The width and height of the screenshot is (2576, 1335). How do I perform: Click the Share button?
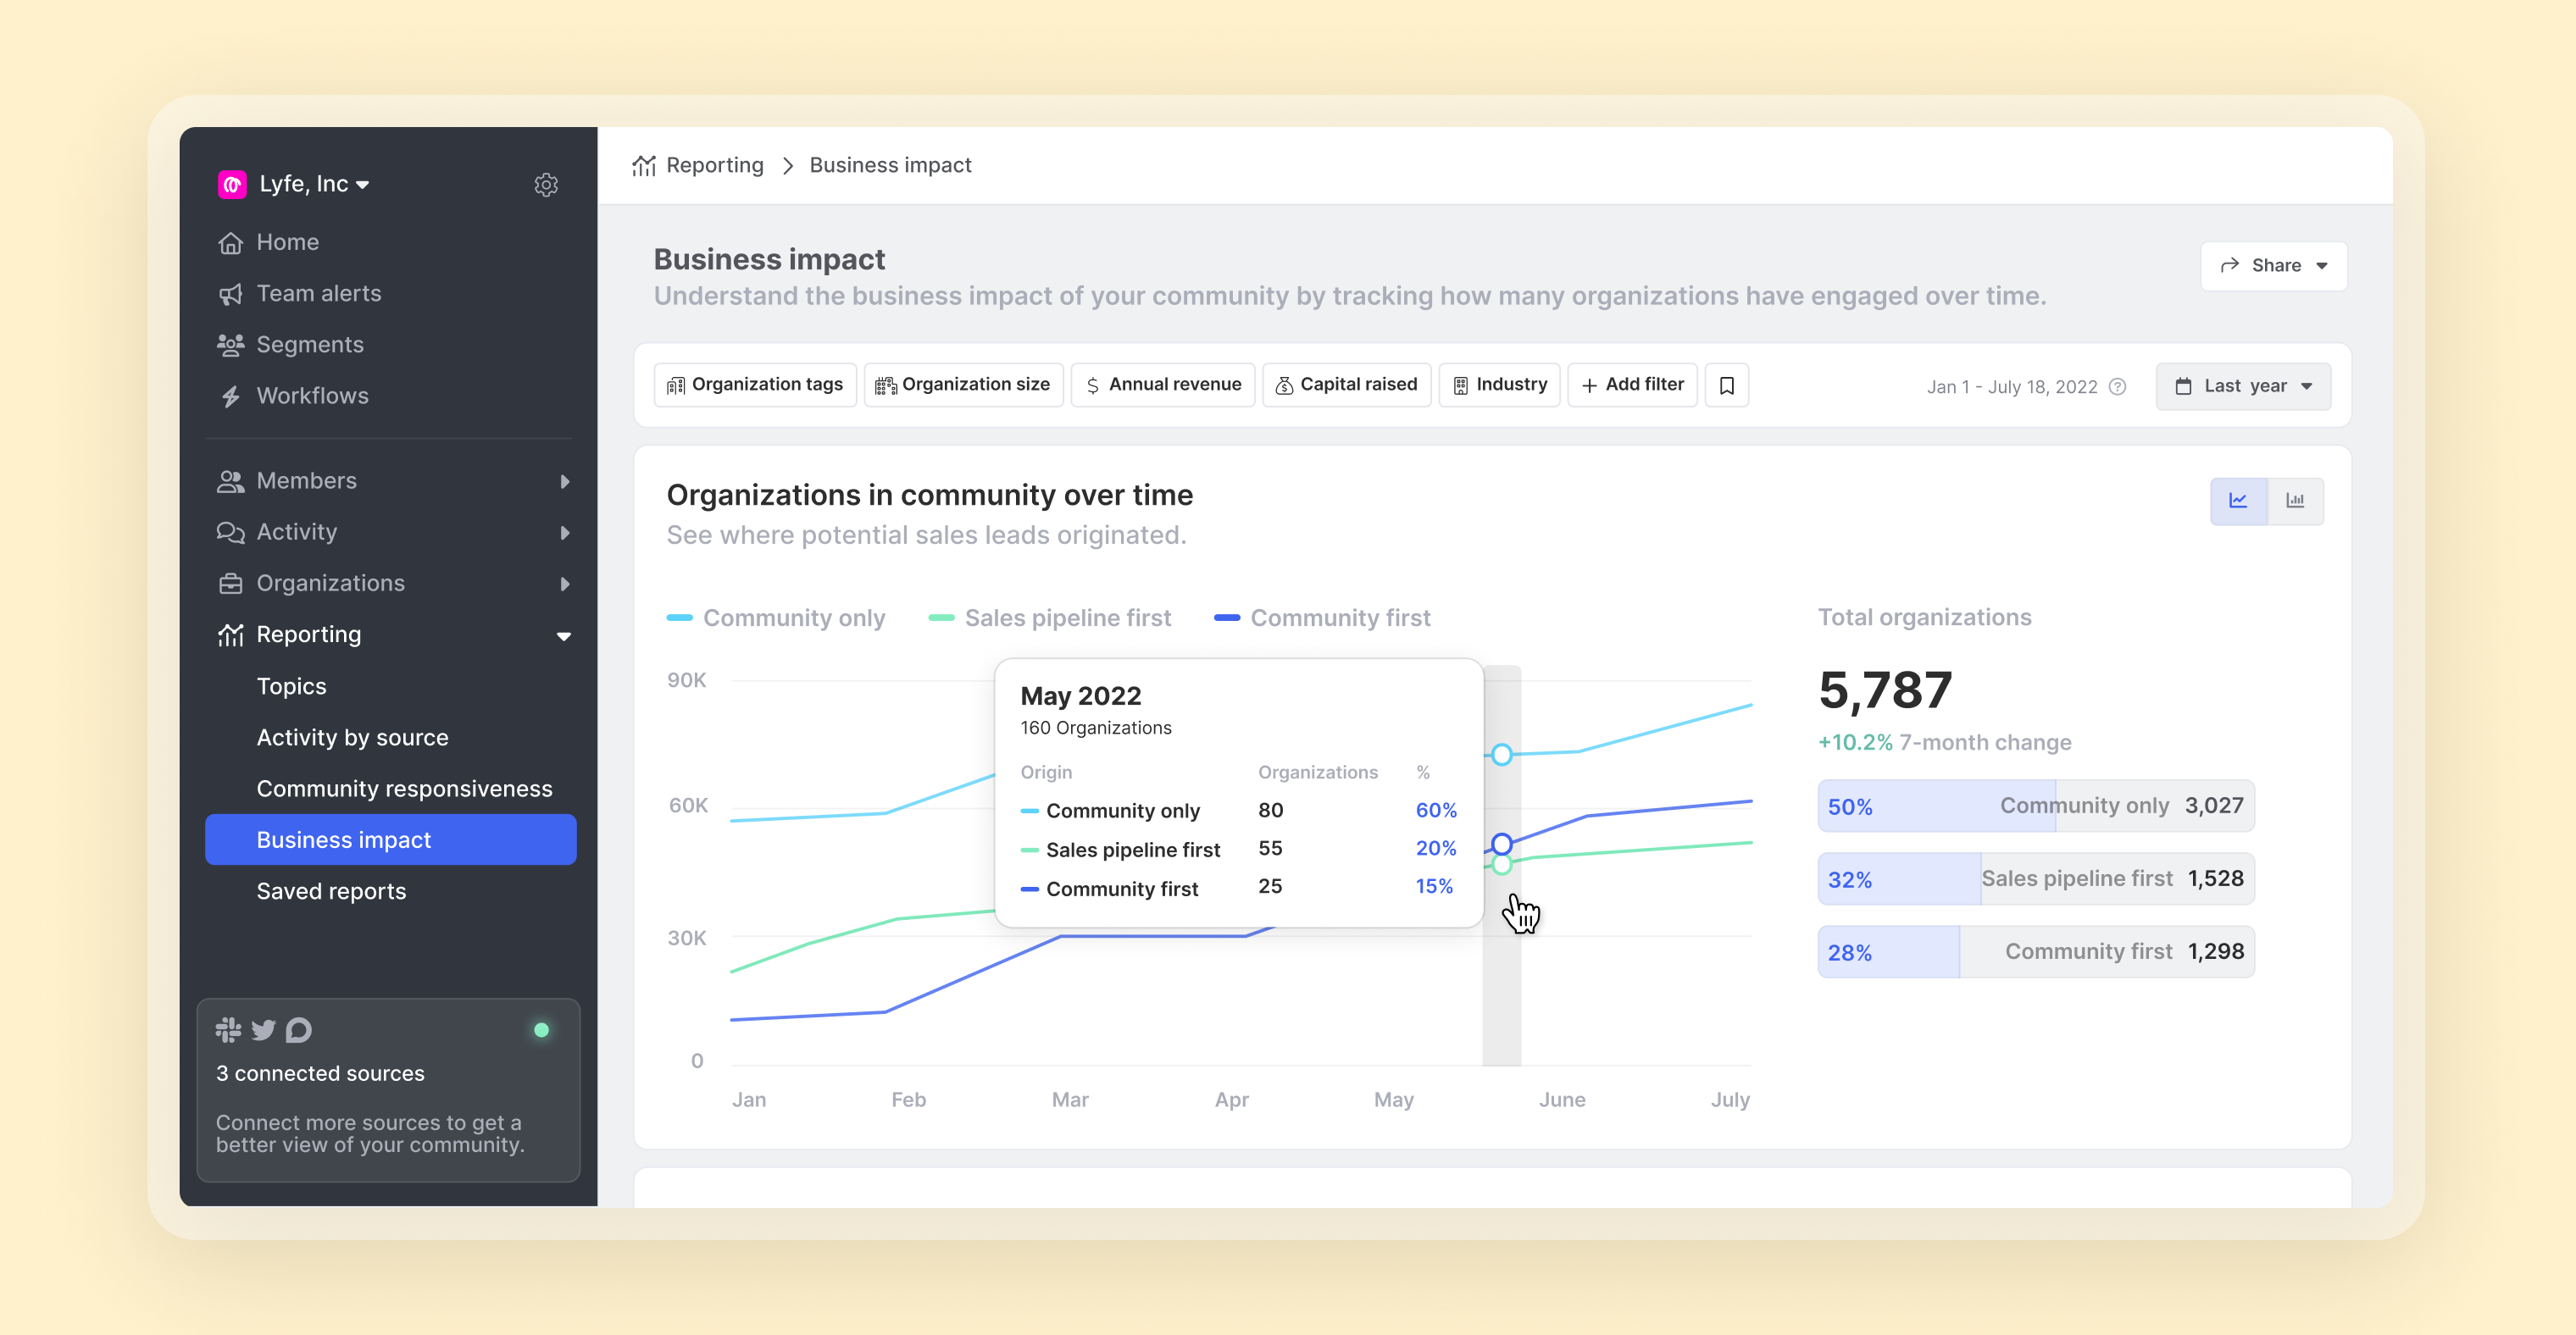pos(2273,266)
